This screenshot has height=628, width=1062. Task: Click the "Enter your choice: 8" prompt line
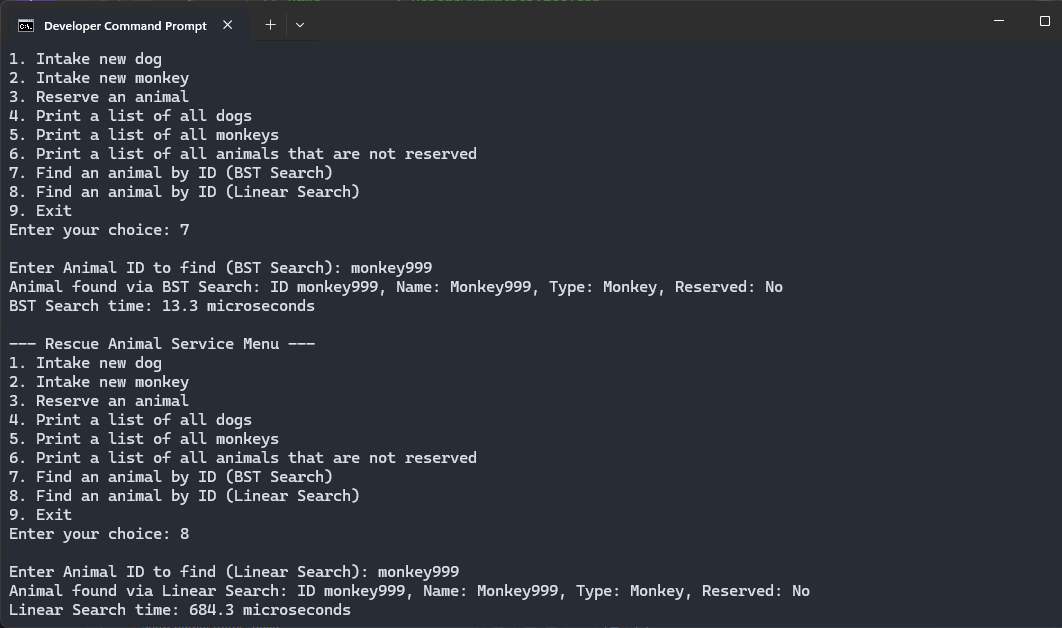pos(99,534)
